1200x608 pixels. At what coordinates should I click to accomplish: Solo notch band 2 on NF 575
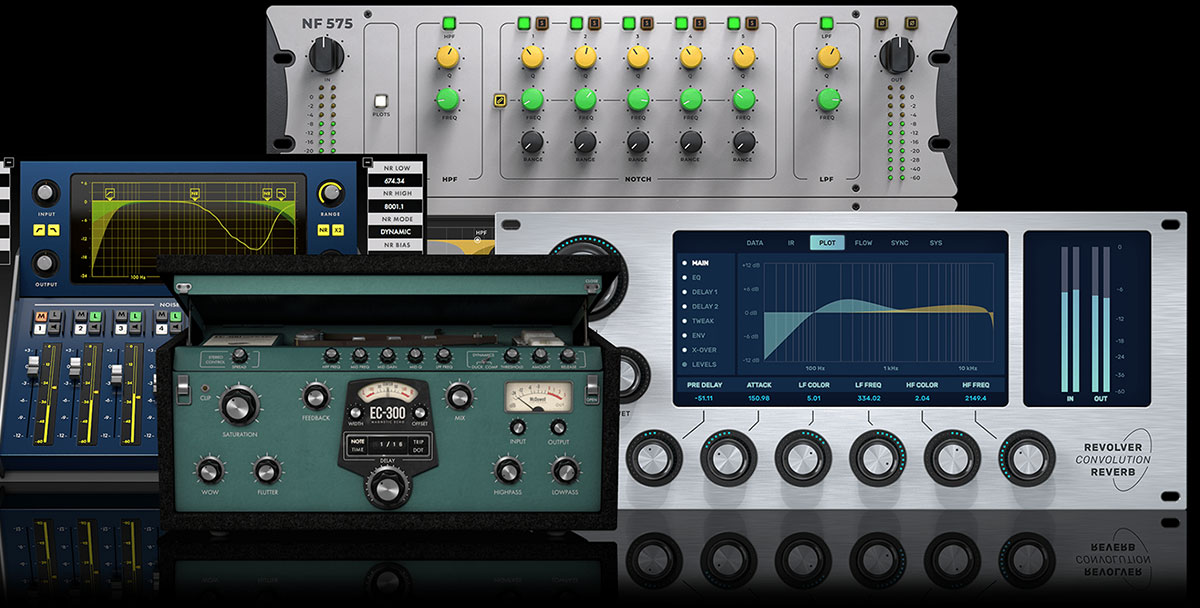(592, 22)
